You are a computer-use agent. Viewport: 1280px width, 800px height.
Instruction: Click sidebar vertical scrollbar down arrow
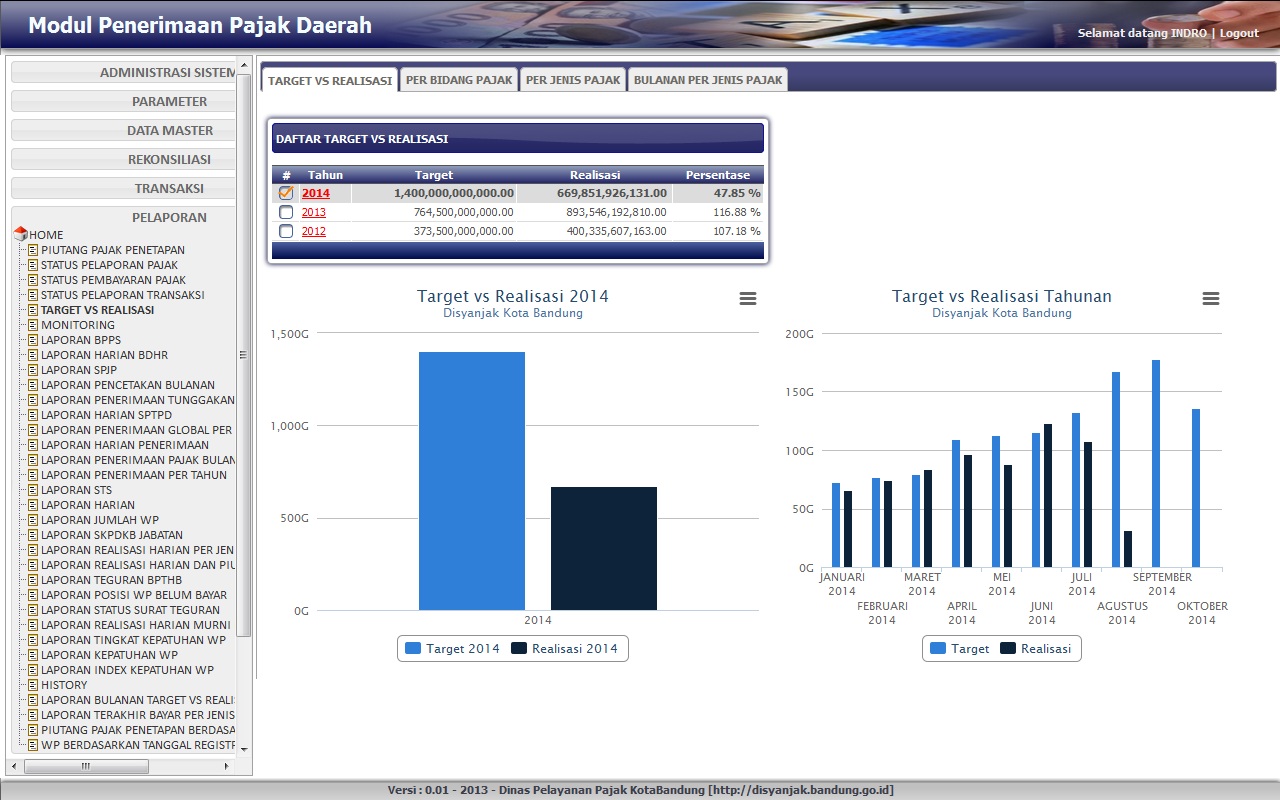pos(244,748)
